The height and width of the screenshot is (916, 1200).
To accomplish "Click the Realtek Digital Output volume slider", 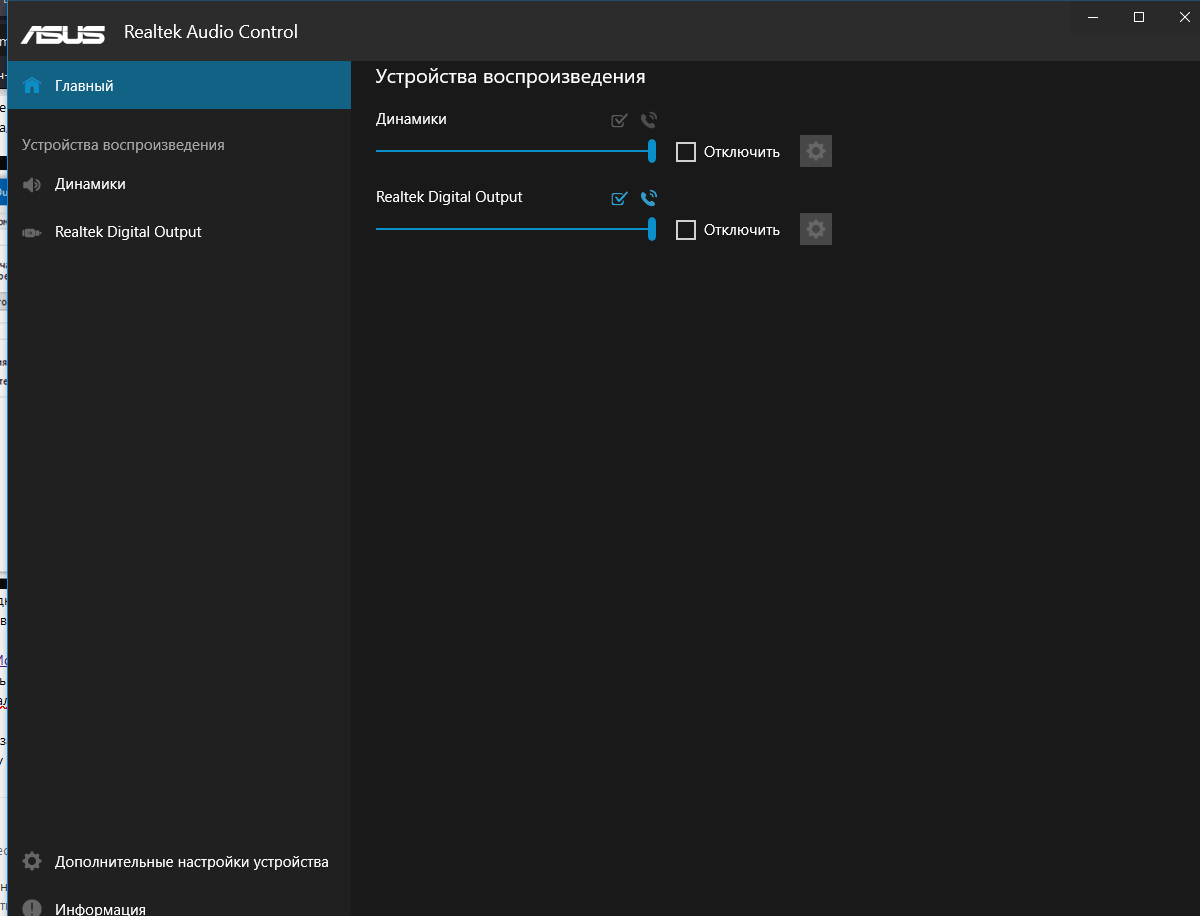I will click(516, 229).
